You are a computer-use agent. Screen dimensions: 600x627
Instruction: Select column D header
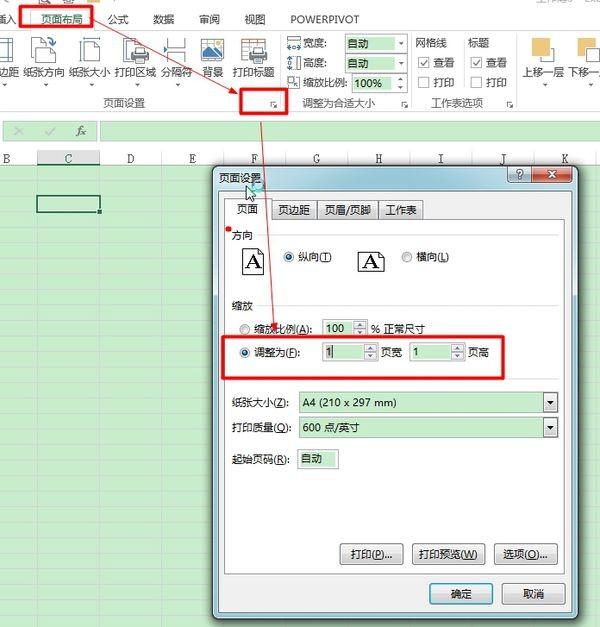130,158
